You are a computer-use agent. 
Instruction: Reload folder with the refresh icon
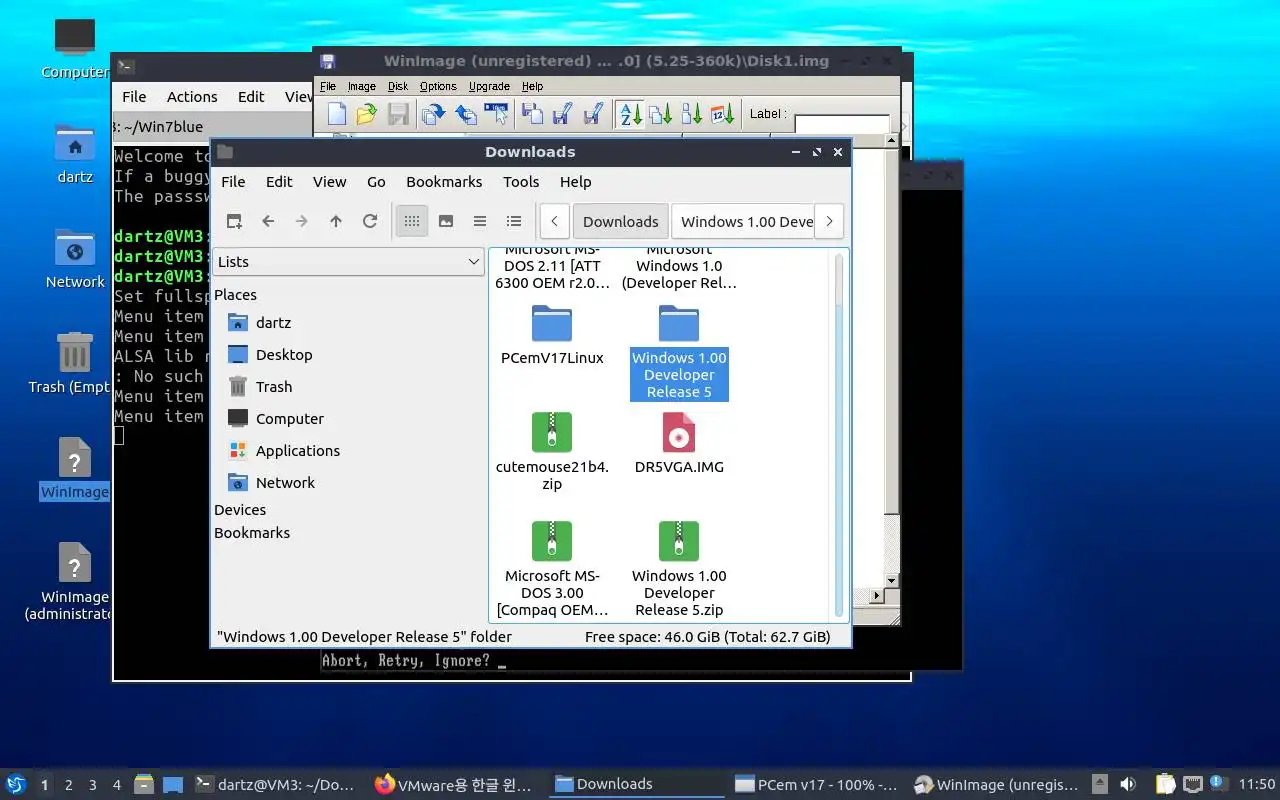370,221
